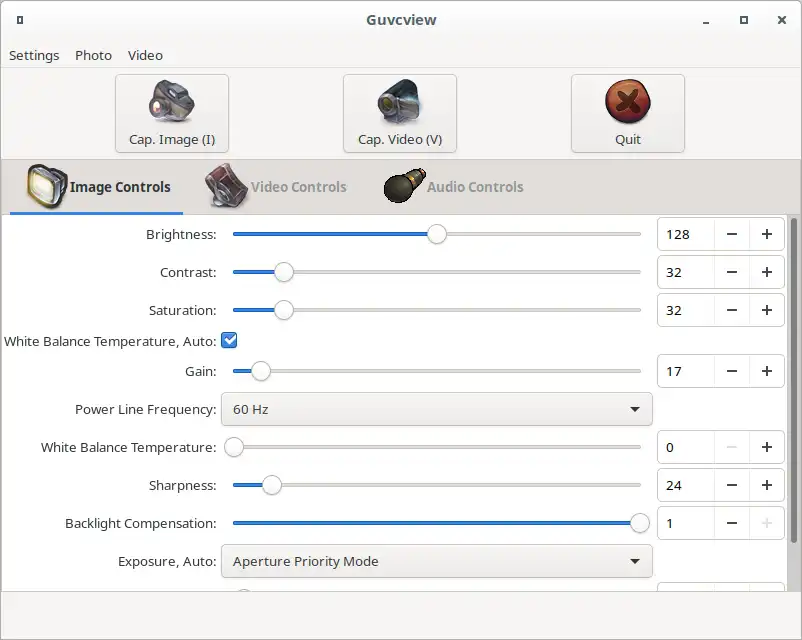
Task: Click the Sharpness value field showing 24
Action: click(x=686, y=485)
